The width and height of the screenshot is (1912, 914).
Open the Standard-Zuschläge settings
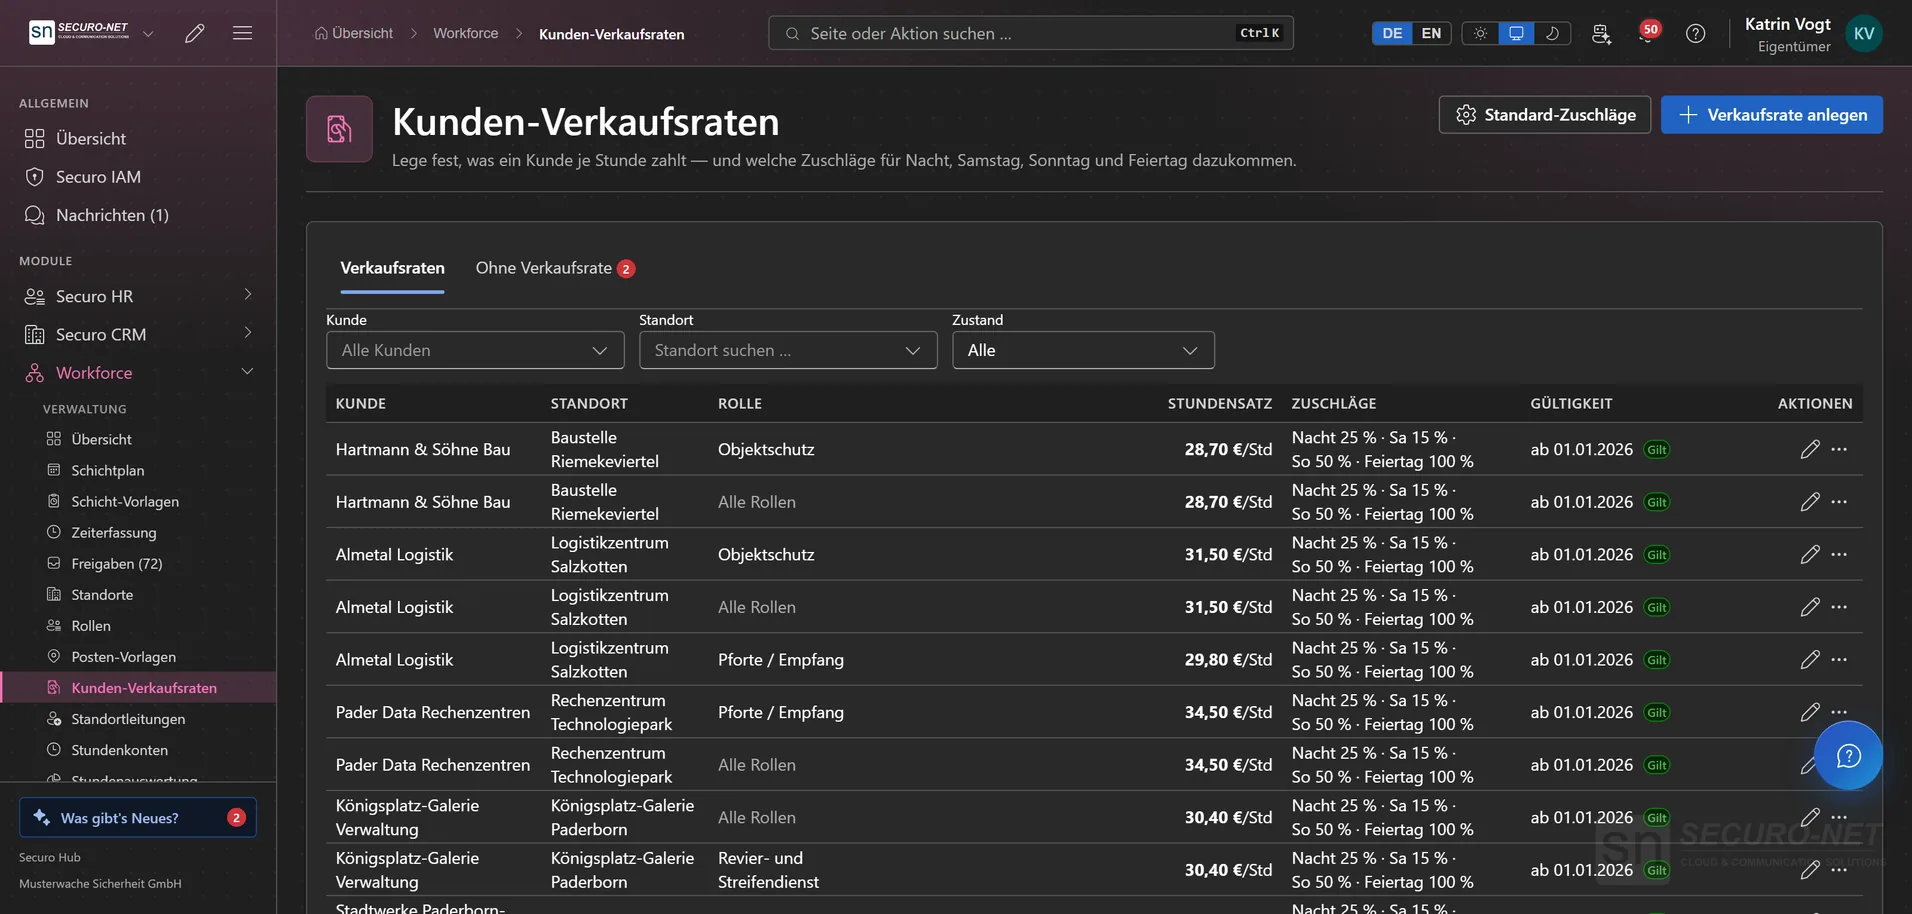click(x=1544, y=115)
